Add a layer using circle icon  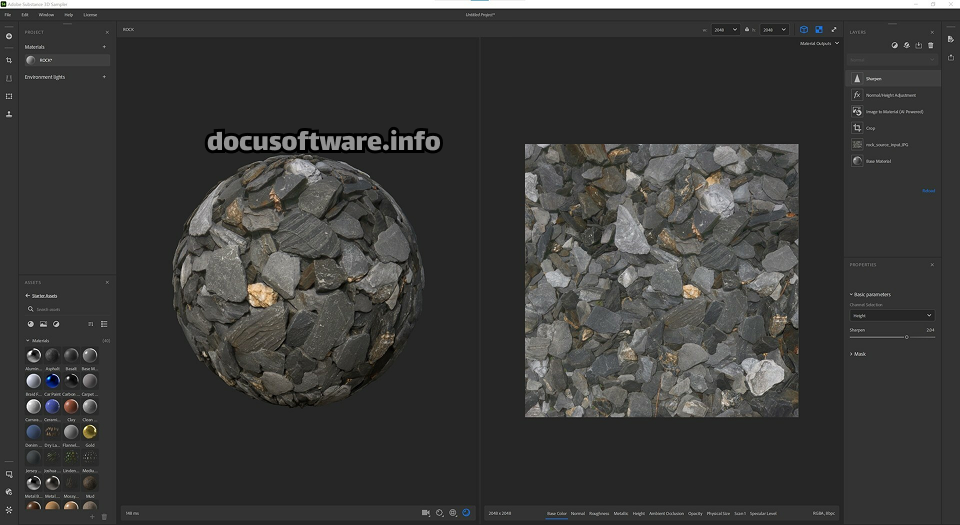point(894,45)
